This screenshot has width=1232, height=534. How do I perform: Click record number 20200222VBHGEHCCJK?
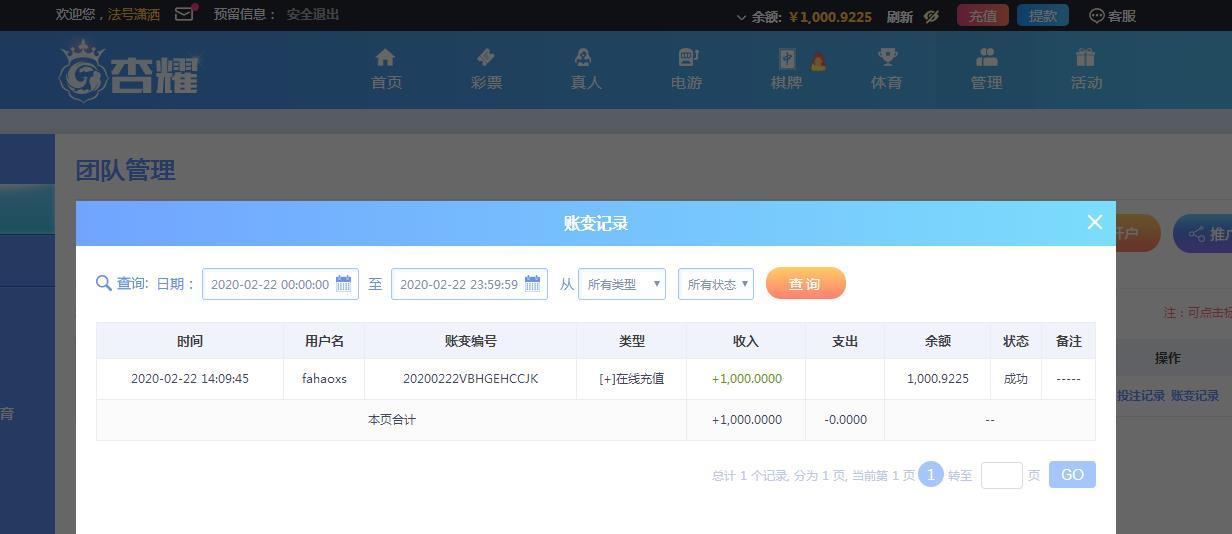[471, 379]
